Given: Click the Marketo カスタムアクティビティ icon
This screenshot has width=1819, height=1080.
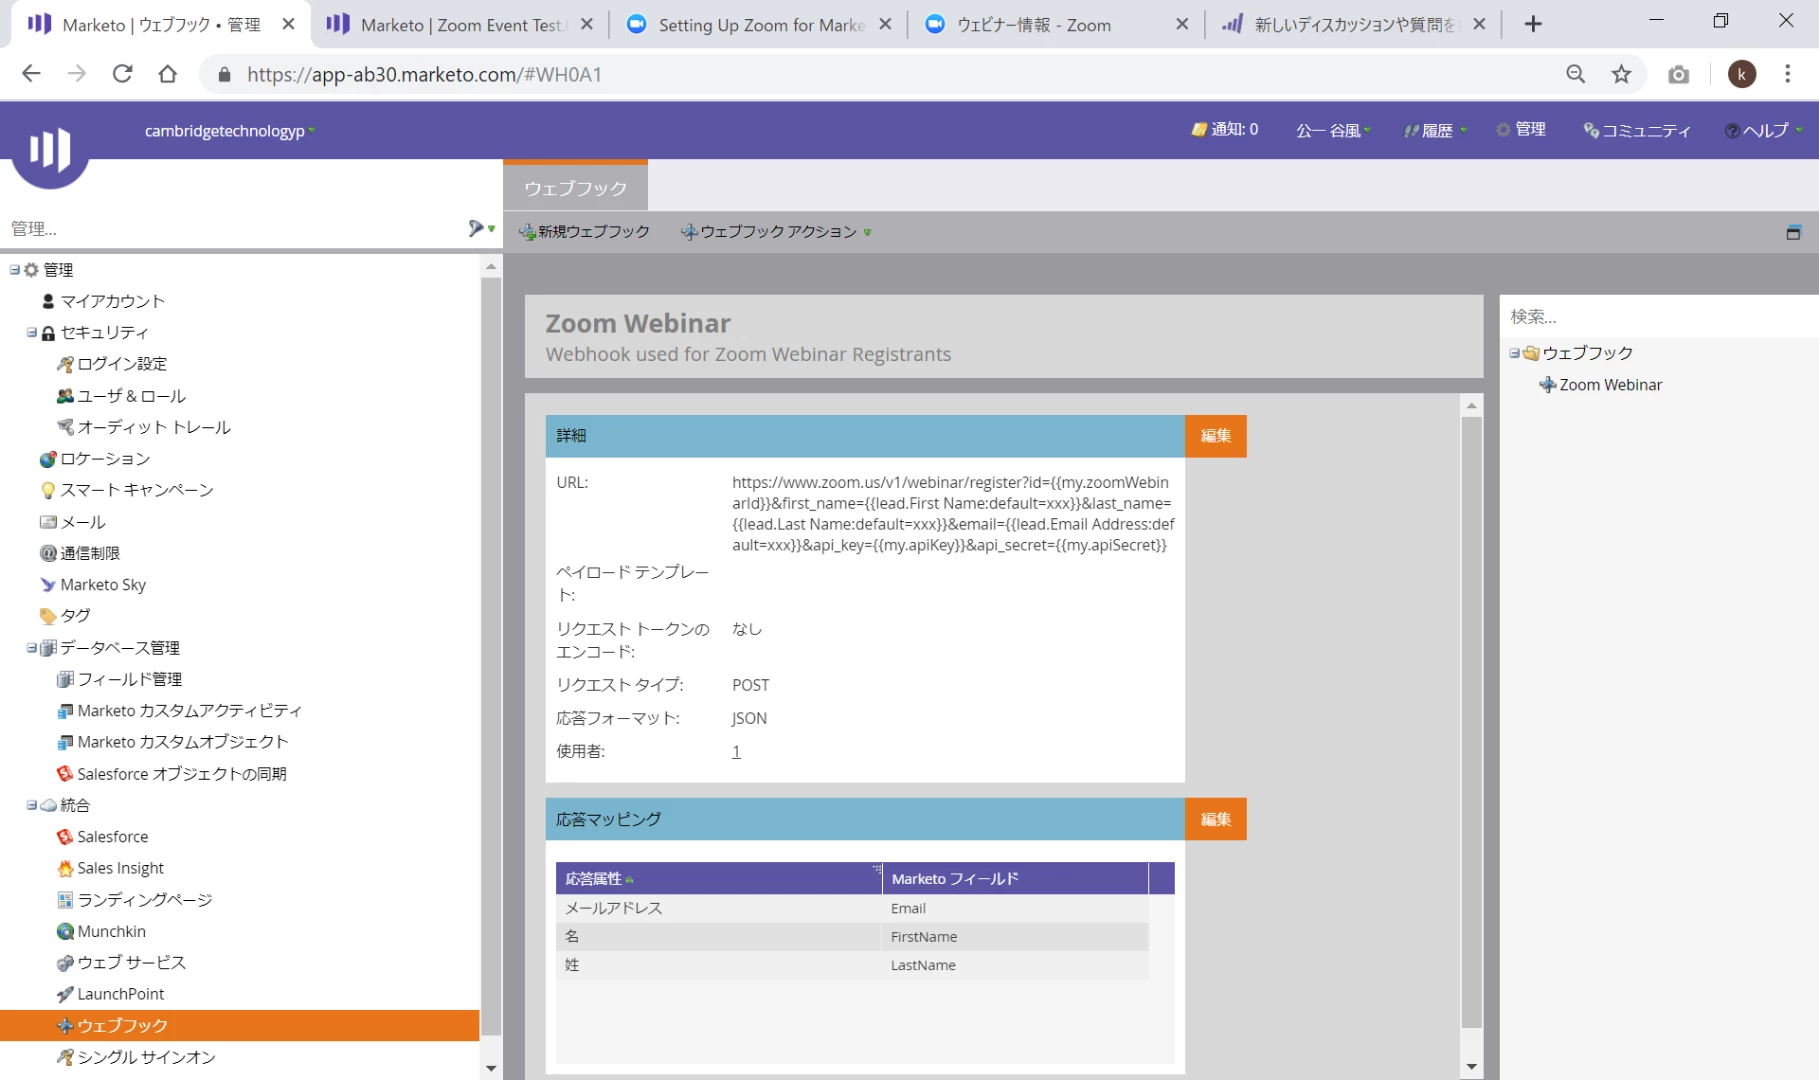Looking at the screenshot, I should pyautogui.click(x=65, y=711).
